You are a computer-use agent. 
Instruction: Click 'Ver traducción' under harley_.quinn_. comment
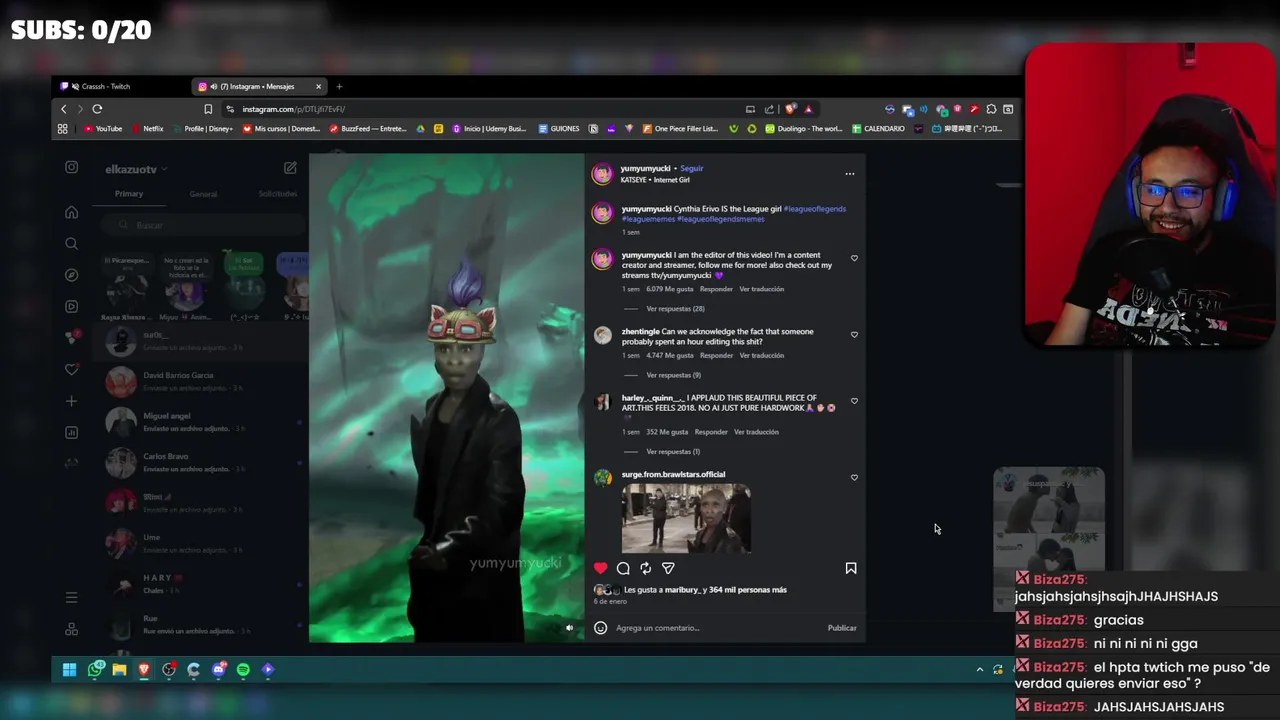click(x=756, y=432)
